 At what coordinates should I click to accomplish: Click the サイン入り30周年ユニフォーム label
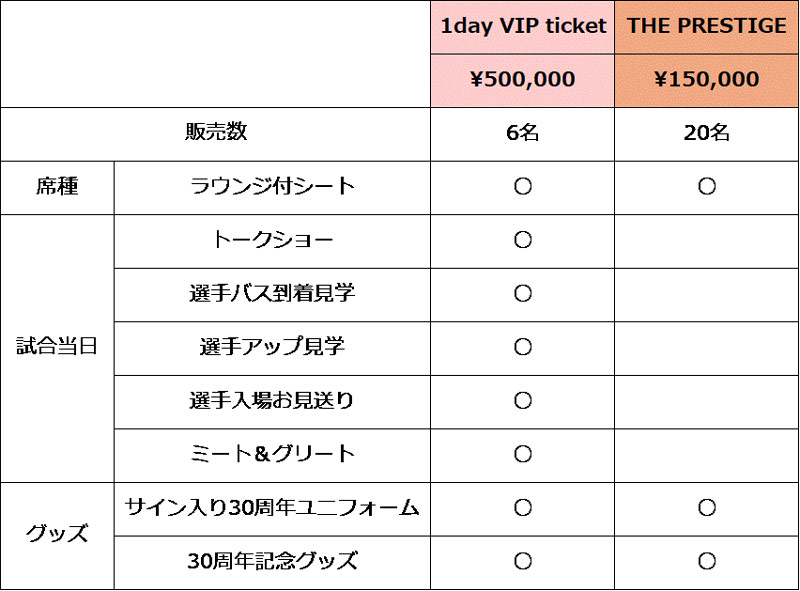272,507
